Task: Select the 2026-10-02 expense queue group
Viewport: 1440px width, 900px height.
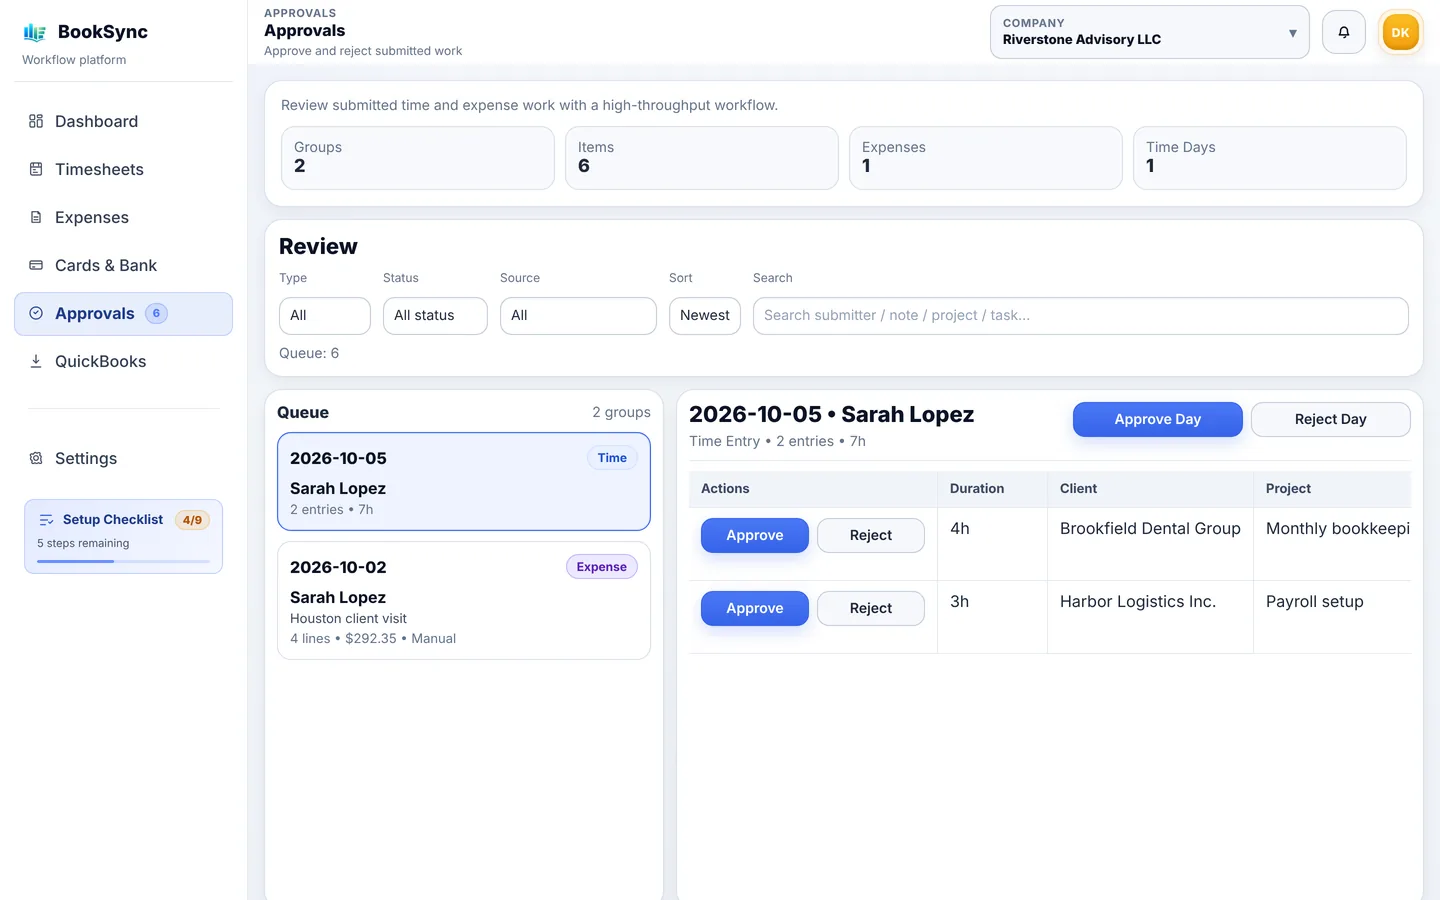Action: [463, 600]
